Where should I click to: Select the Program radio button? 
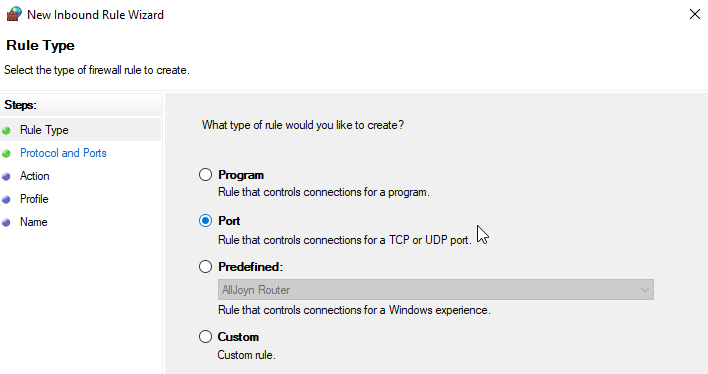tap(205, 174)
